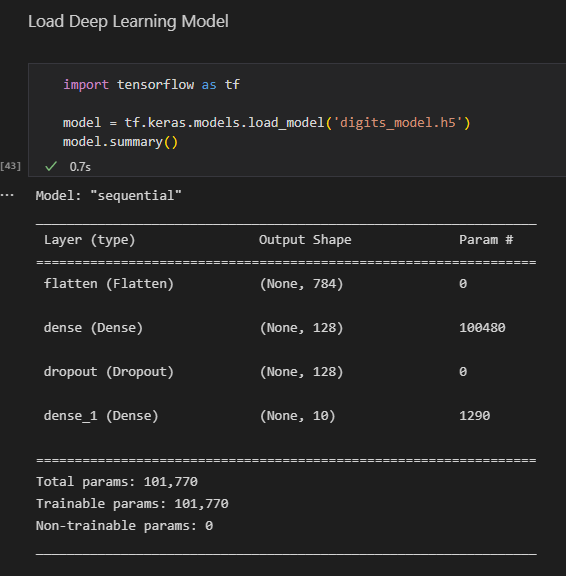Click the 'digits_model.h5' string in code
Image resolution: width=566 pixels, height=576 pixels.
point(397,122)
